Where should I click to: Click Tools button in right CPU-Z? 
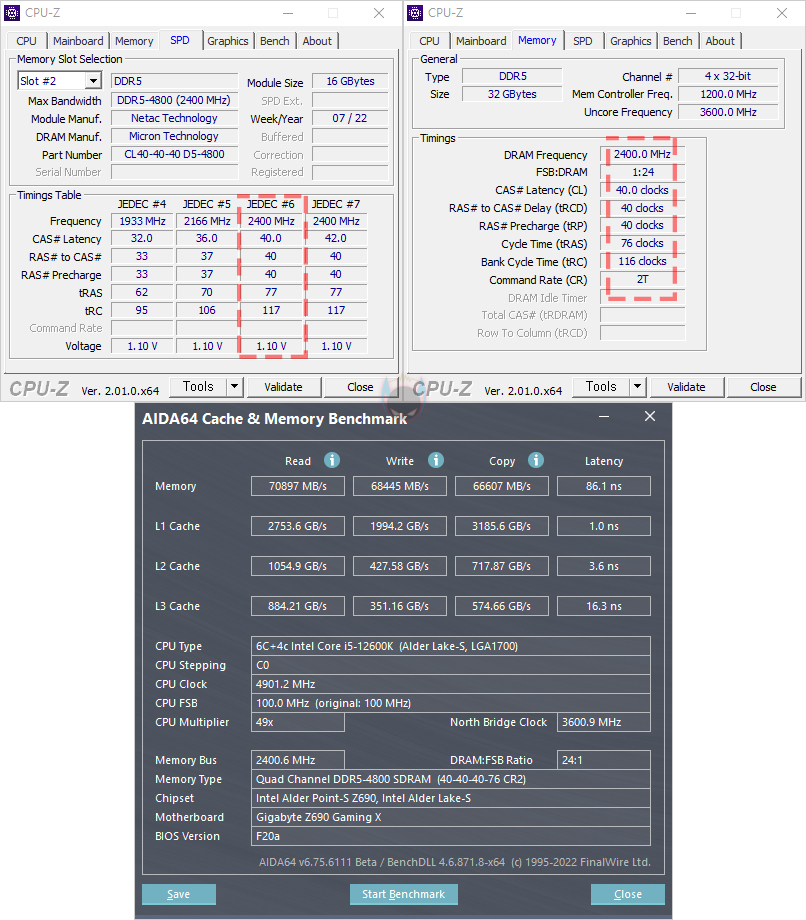[601, 387]
